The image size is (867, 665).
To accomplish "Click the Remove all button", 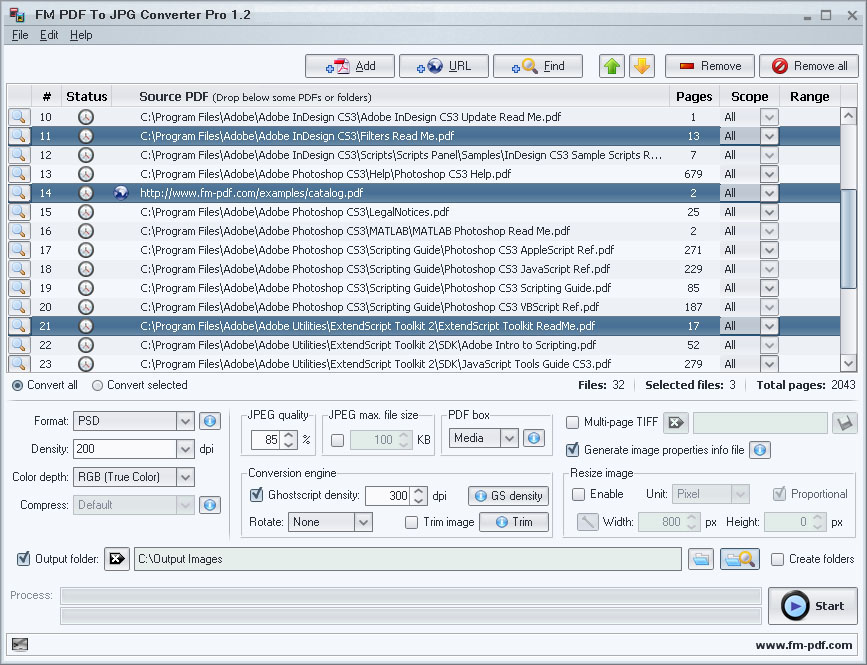I will pos(808,66).
